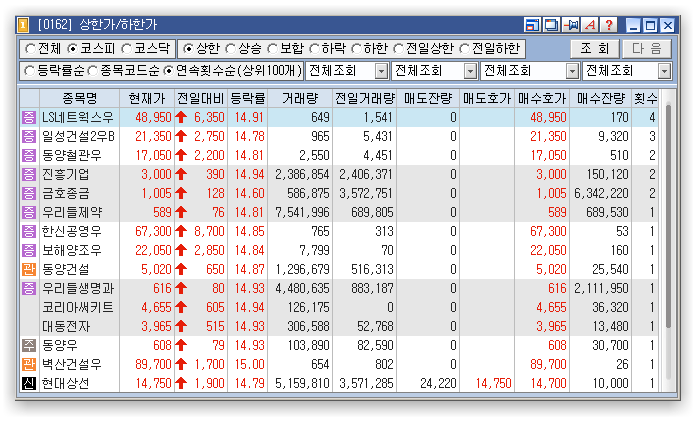696x421 pixels.
Task: Click the 거래량 column header
Action: pos(300,99)
